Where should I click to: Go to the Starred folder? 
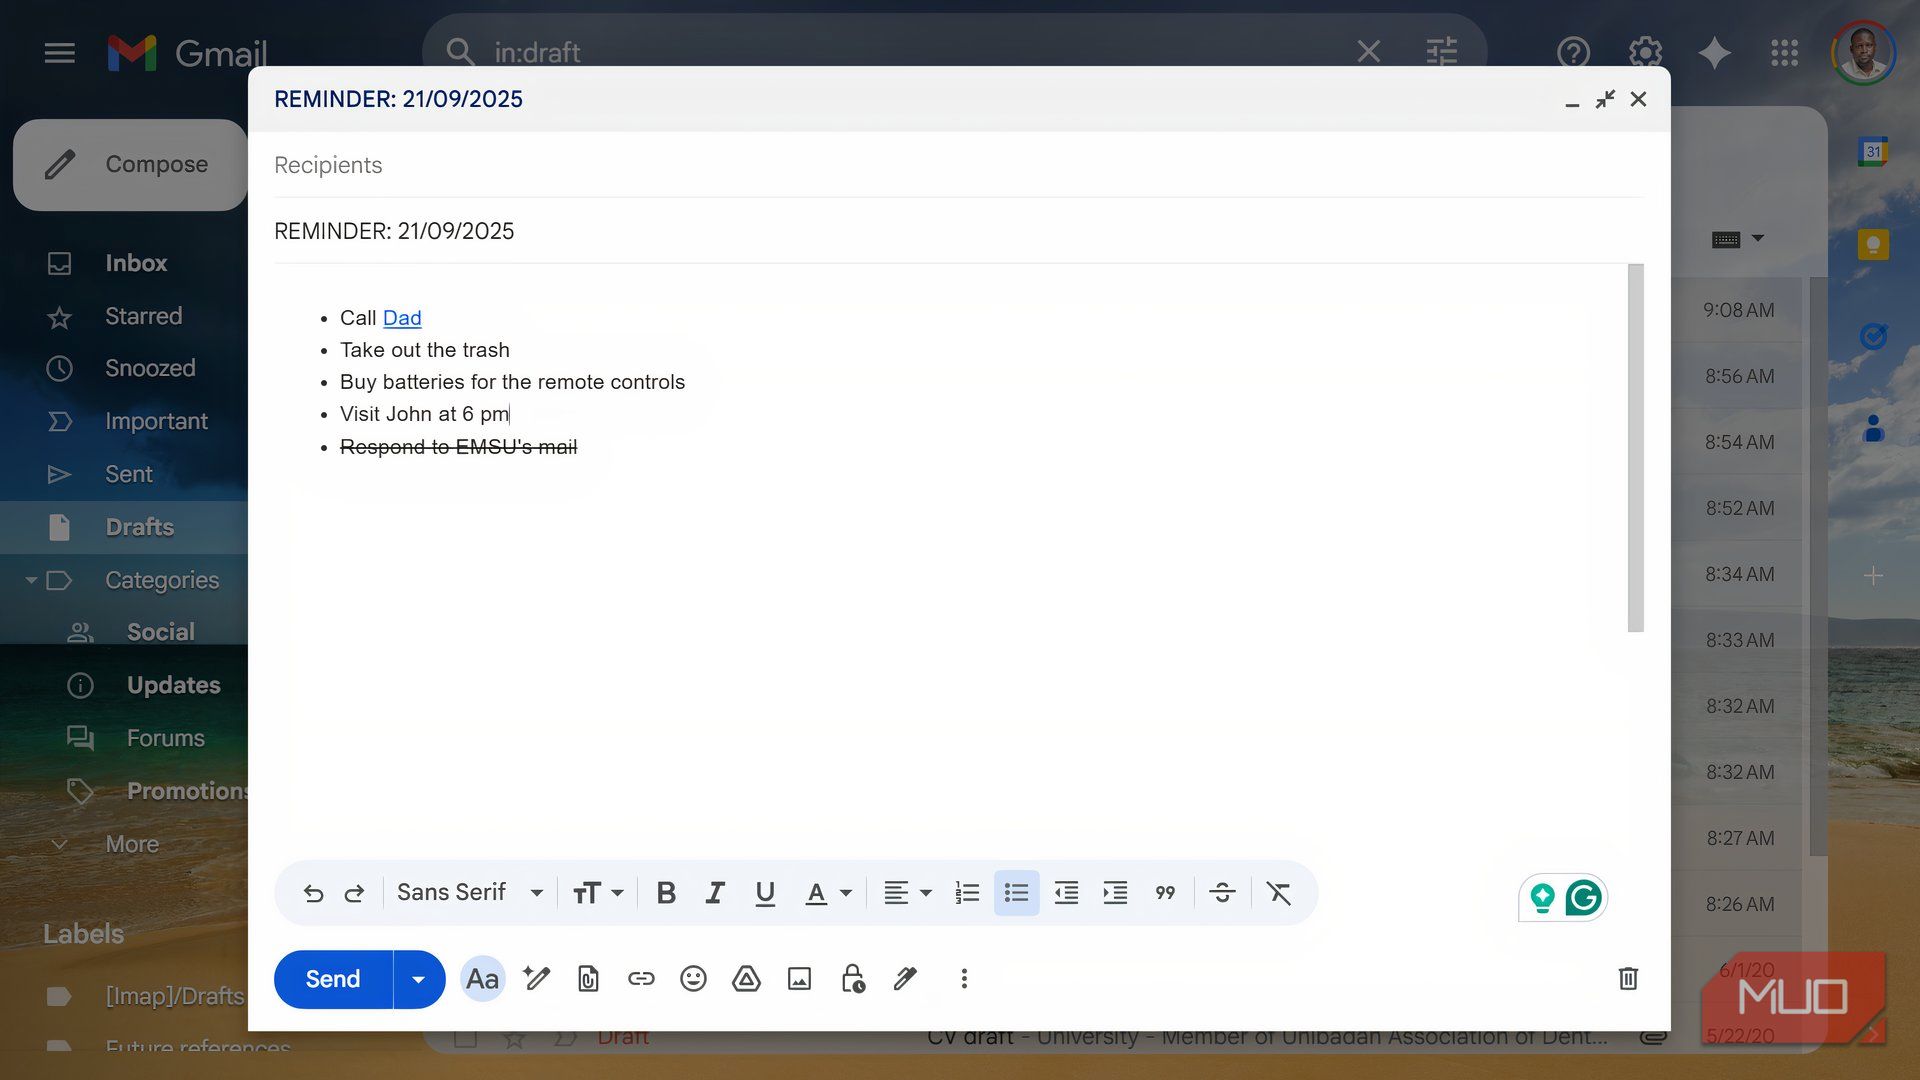pos(143,316)
